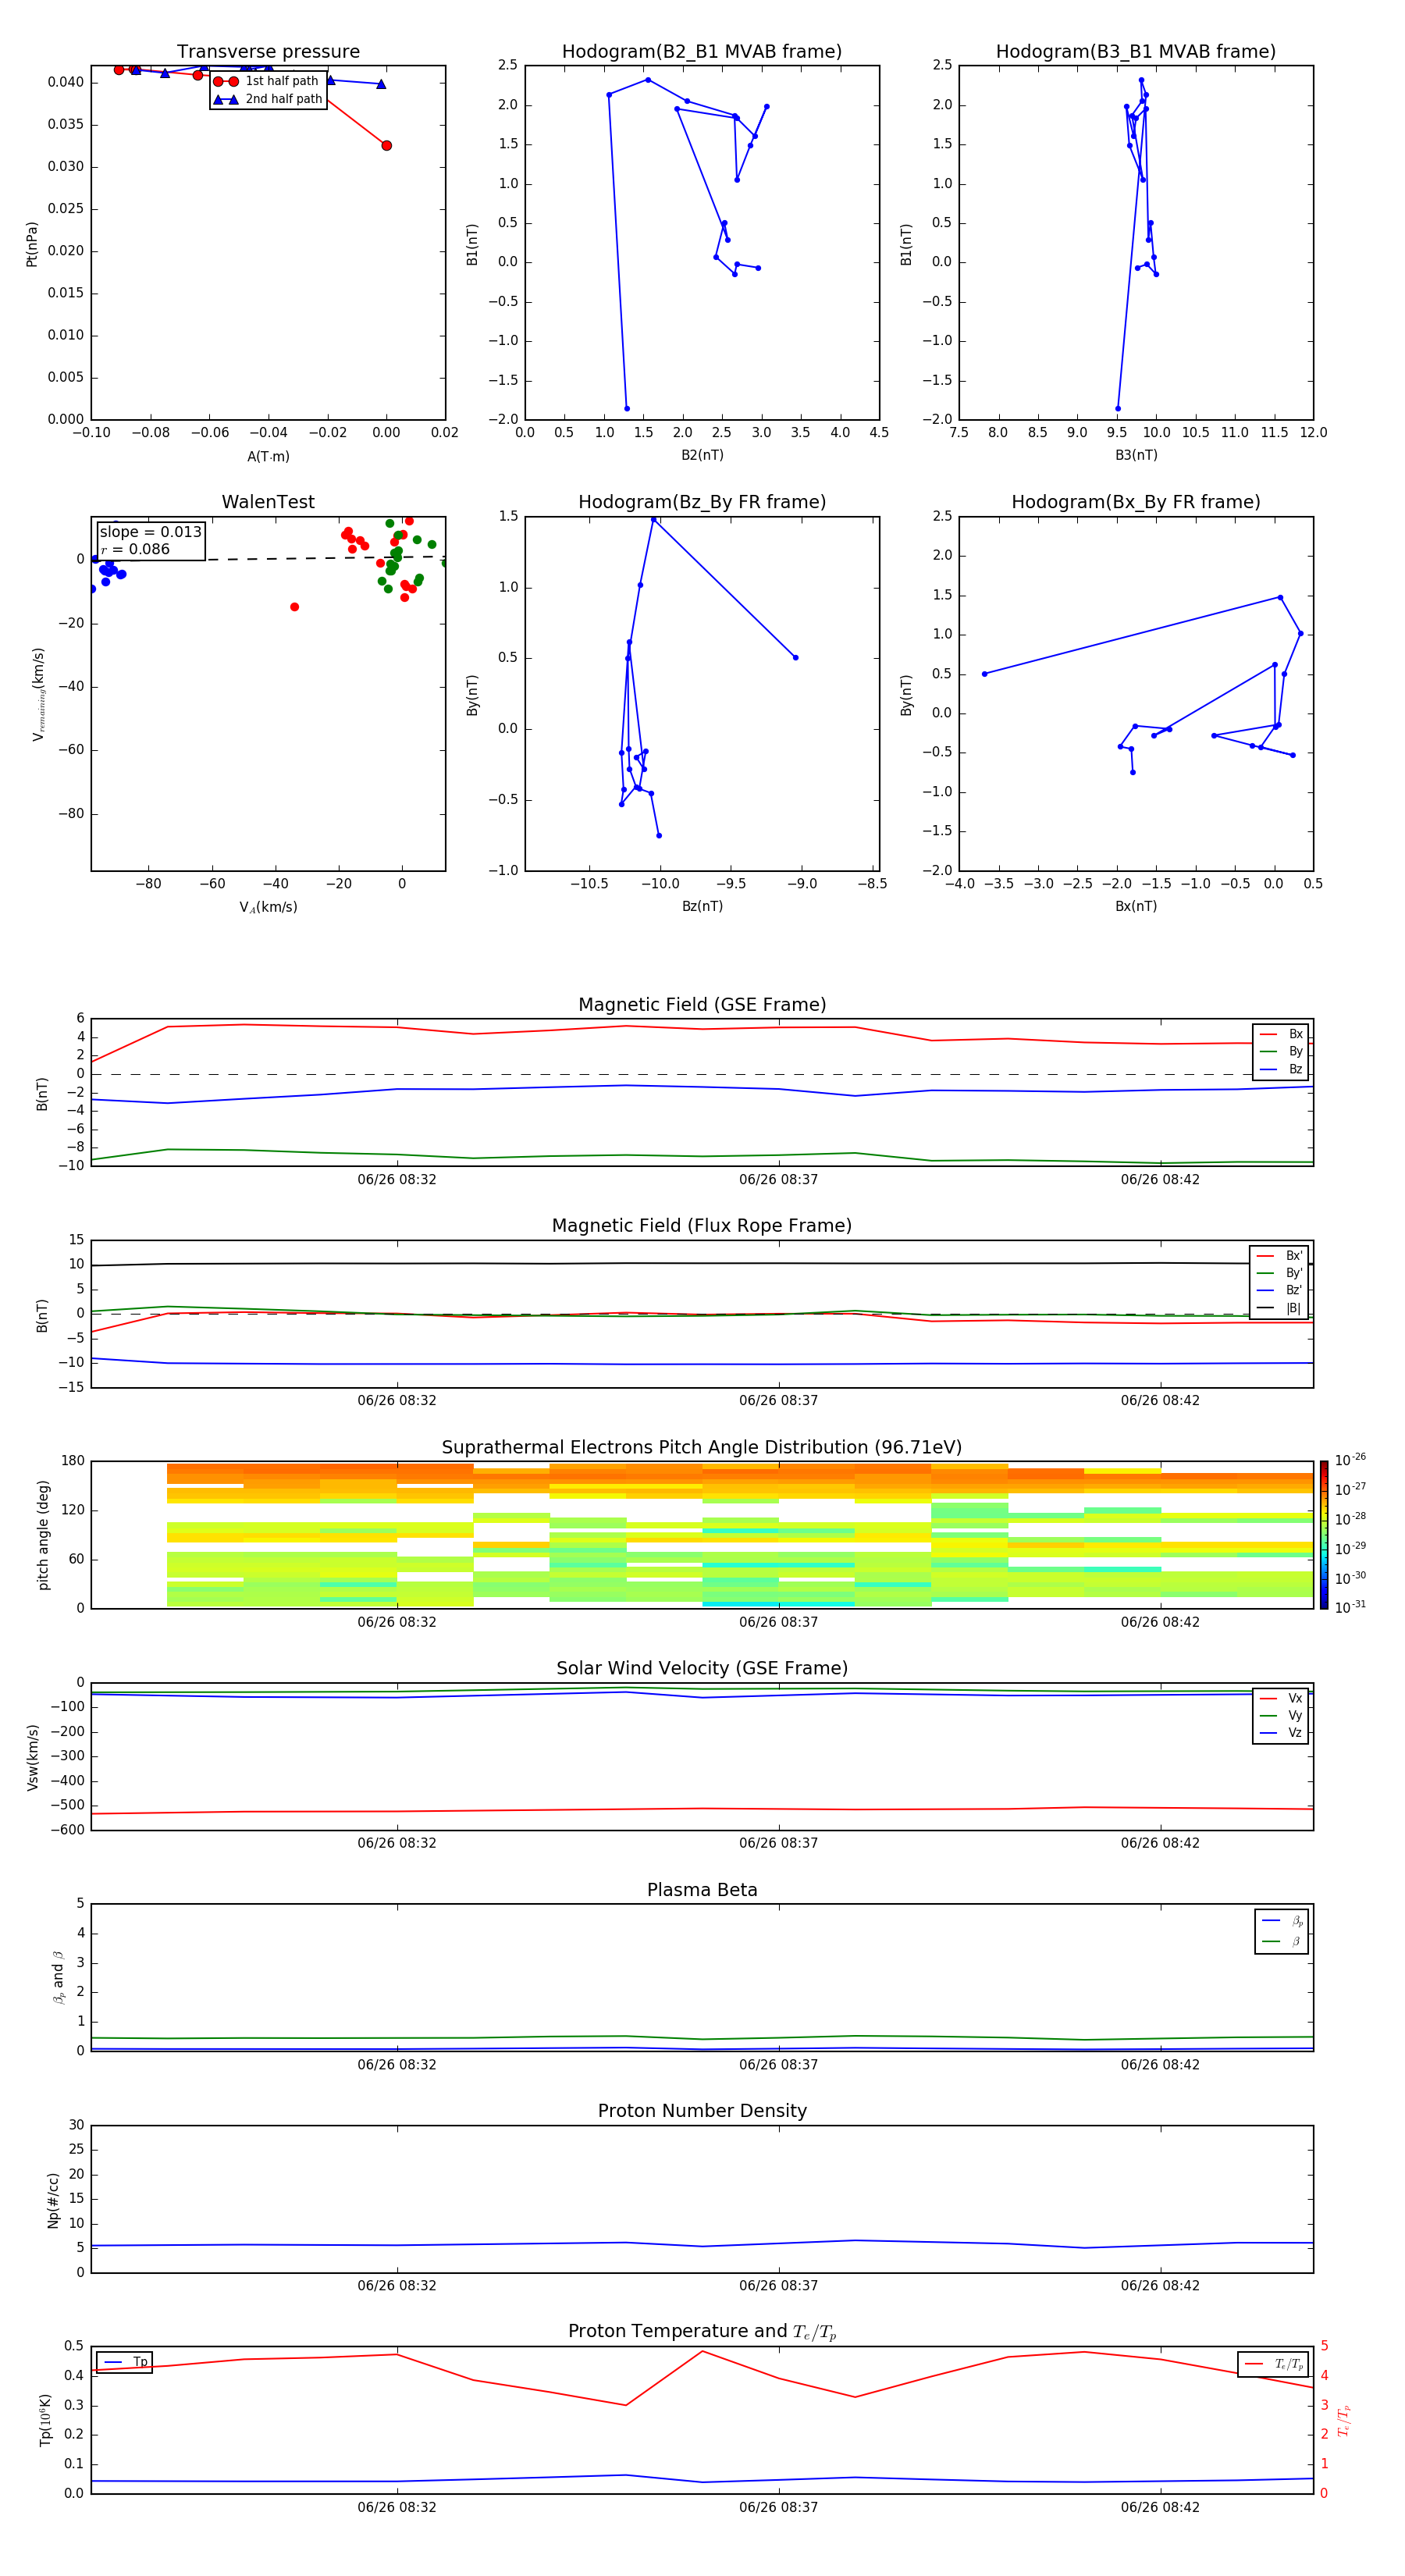
Task: Click the By legend entry in GSE magnetic field
Action: point(1281,1051)
